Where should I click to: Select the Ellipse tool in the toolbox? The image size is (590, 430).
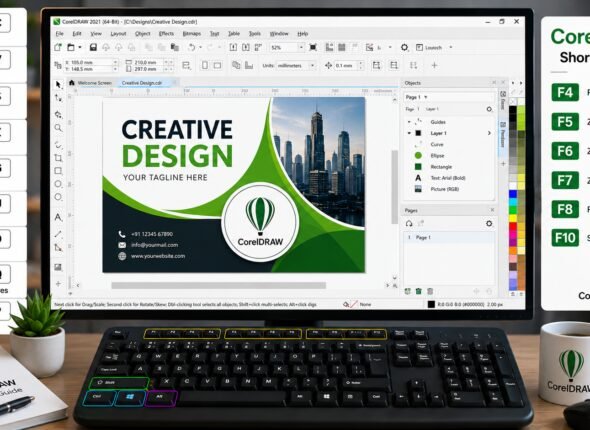point(58,184)
